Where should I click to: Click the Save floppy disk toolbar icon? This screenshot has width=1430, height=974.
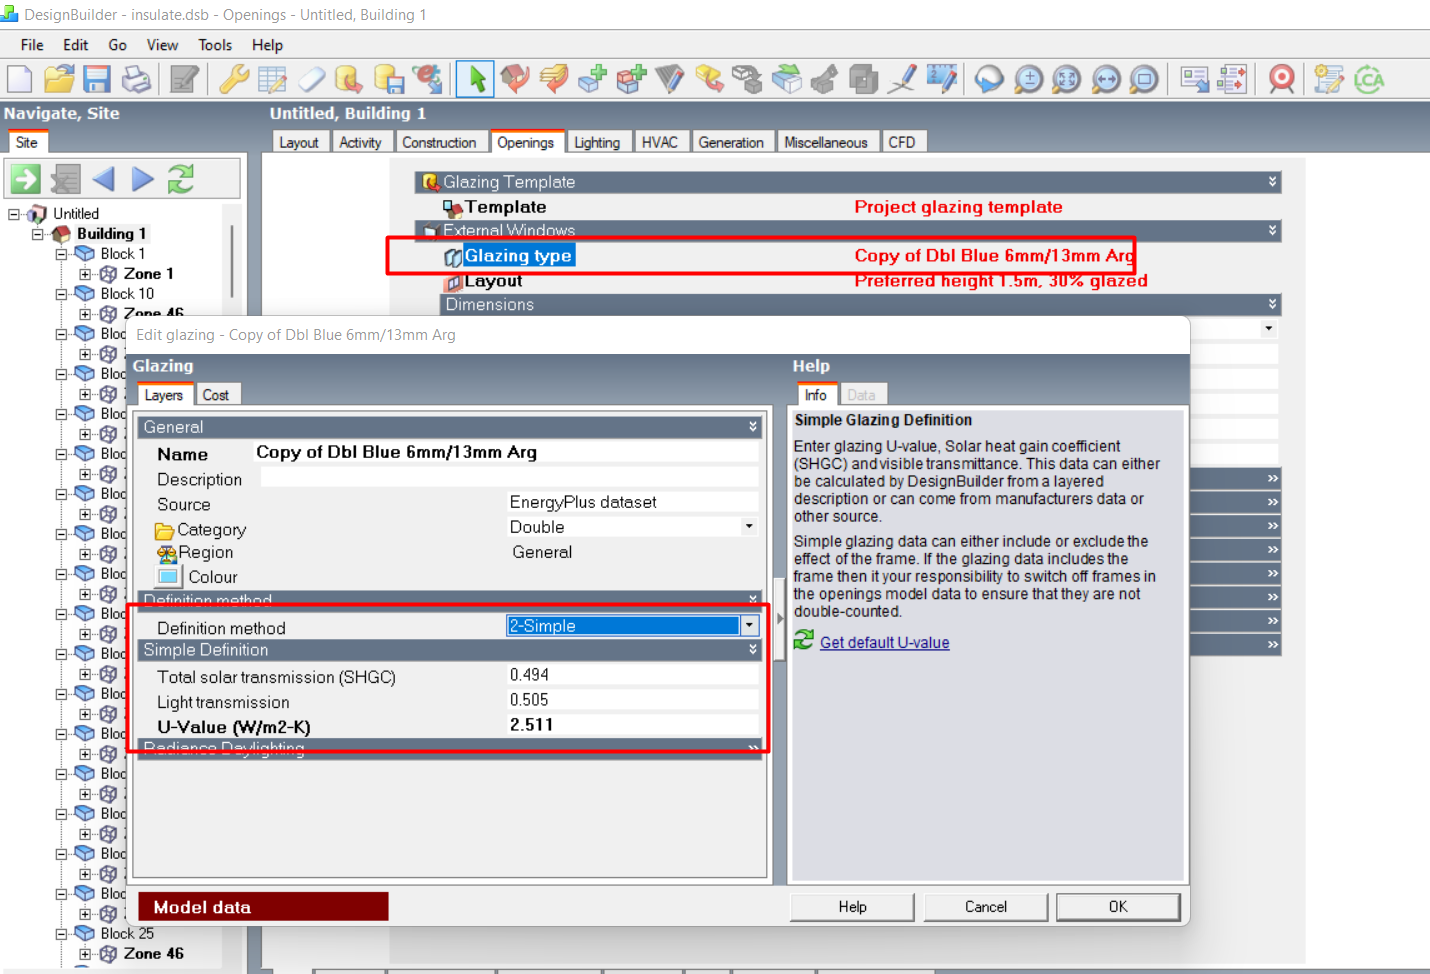(97, 79)
